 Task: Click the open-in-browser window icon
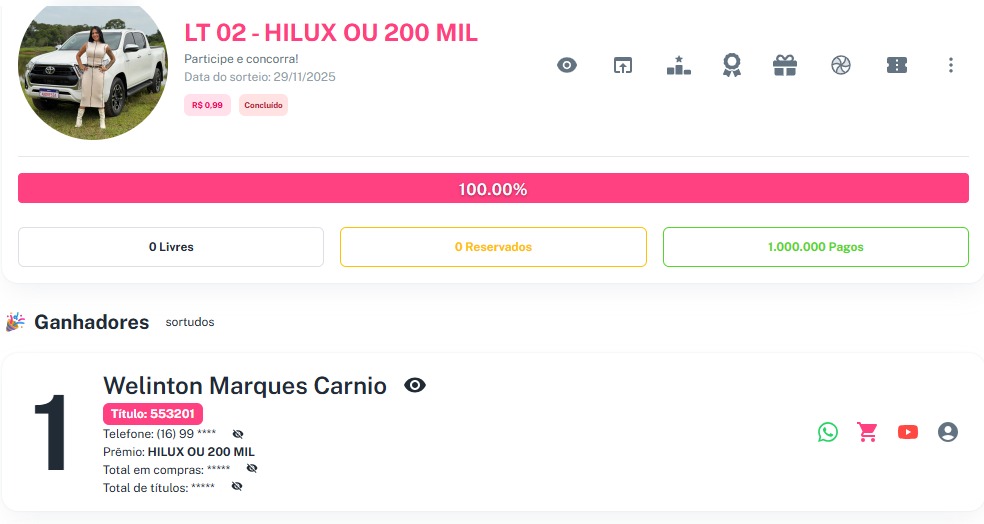click(x=623, y=66)
